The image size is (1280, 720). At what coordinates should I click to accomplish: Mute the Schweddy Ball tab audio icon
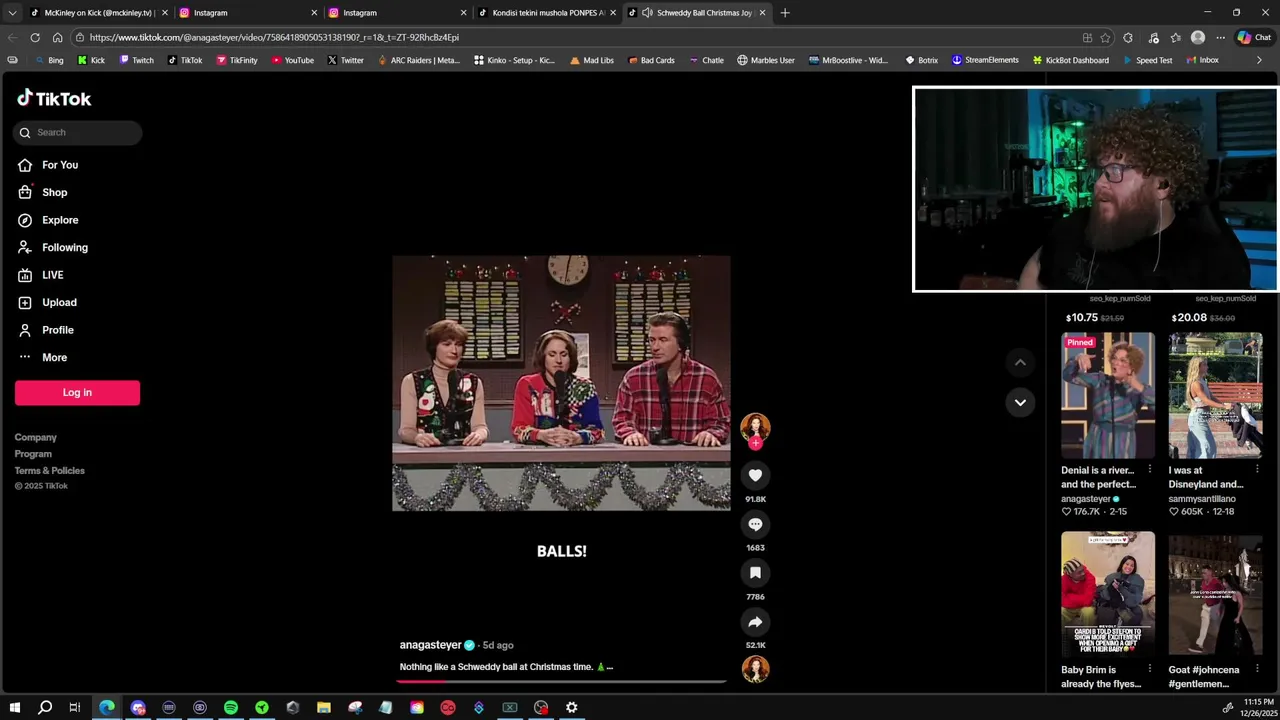tap(647, 13)
